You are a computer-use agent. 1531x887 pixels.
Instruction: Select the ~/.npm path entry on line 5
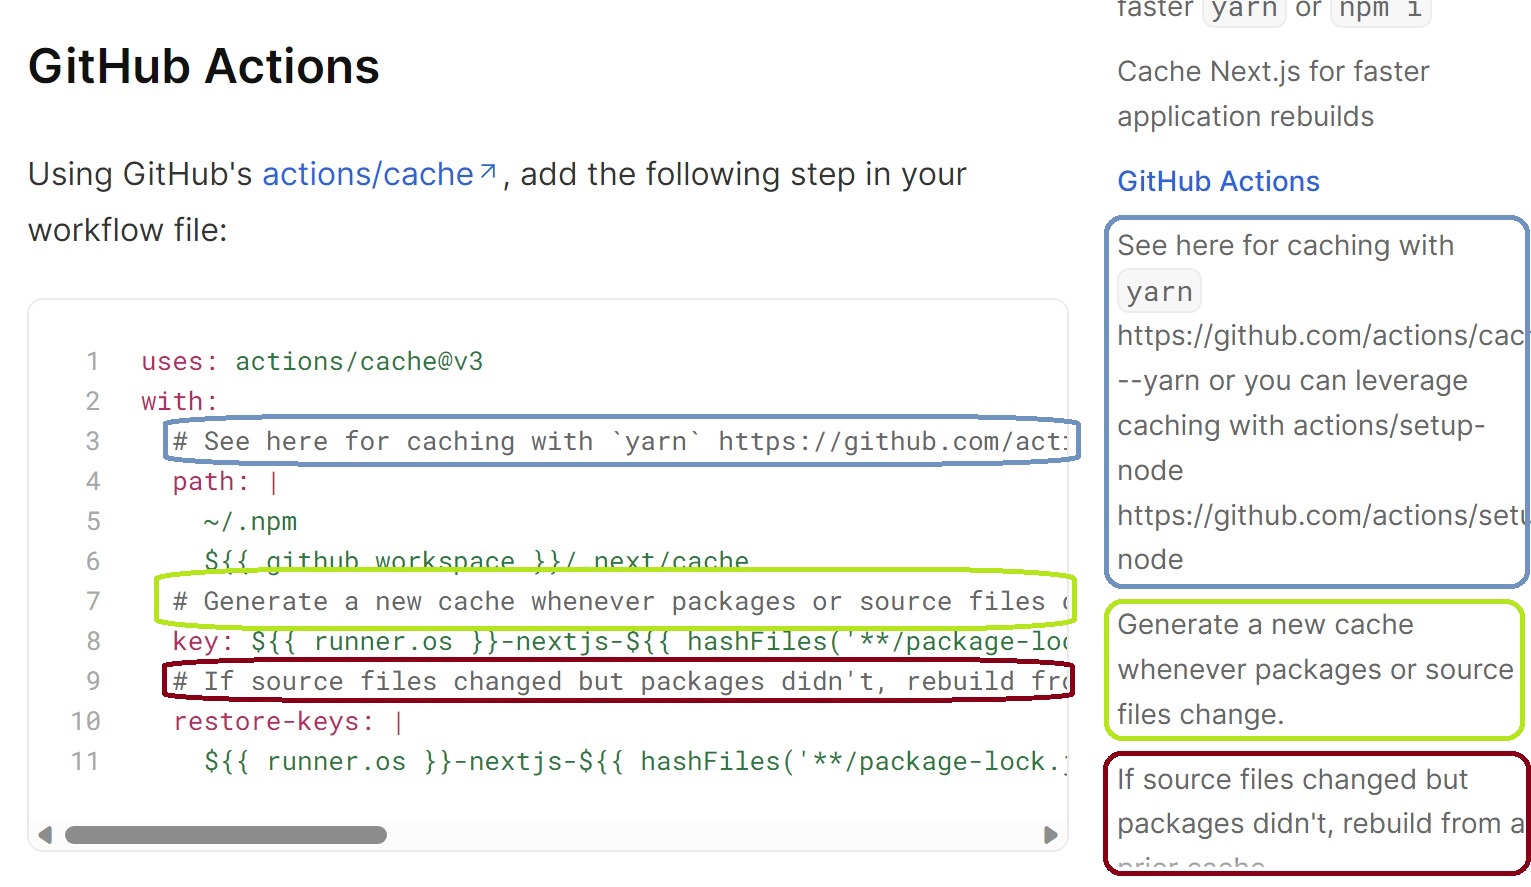tap(249, 521)
